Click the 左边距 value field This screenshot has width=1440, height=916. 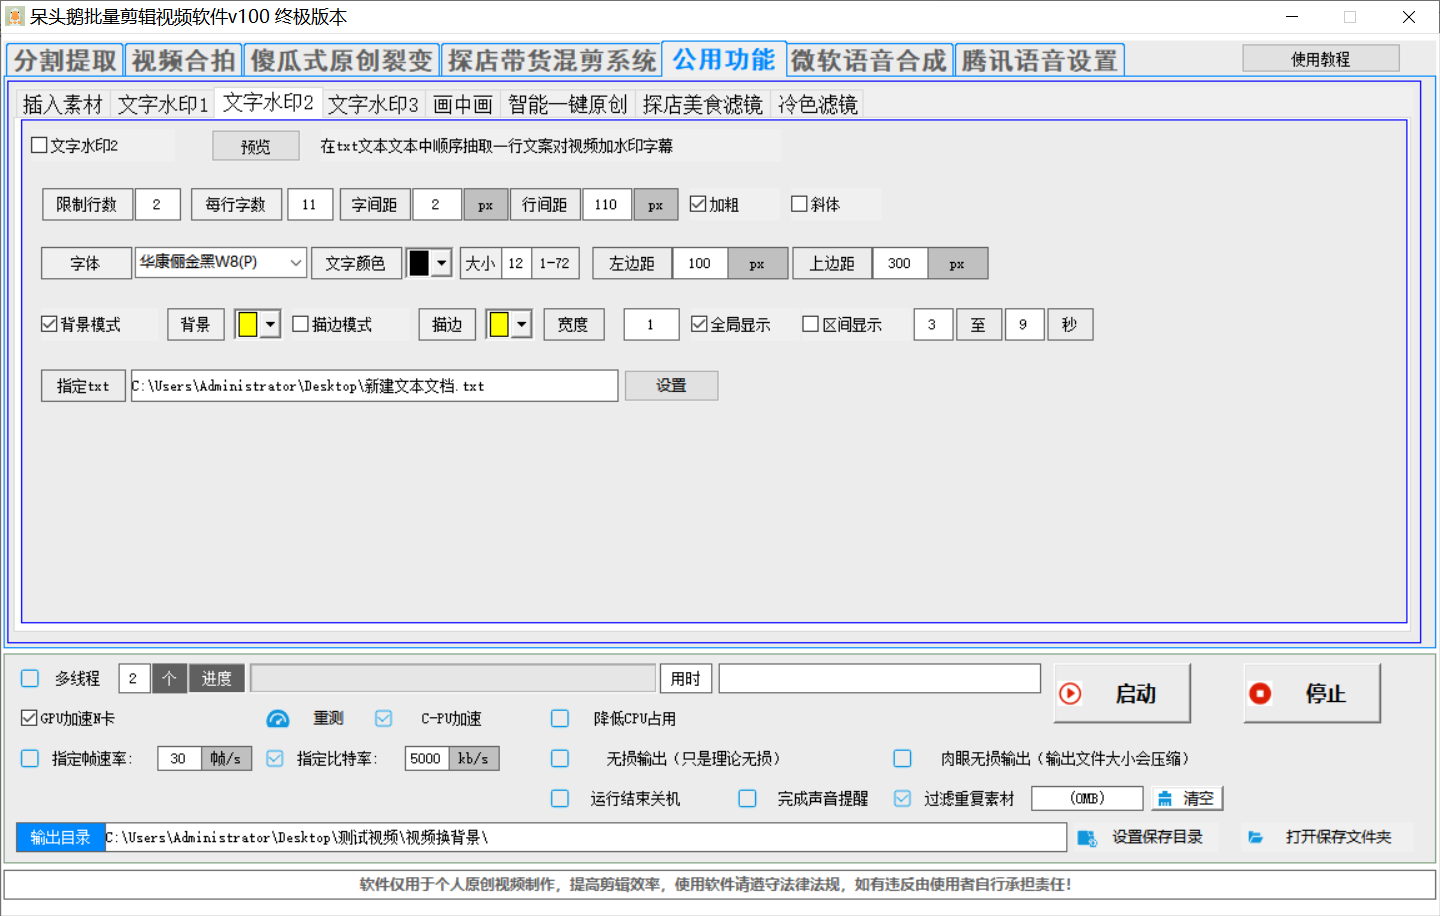tap(700, 263)
